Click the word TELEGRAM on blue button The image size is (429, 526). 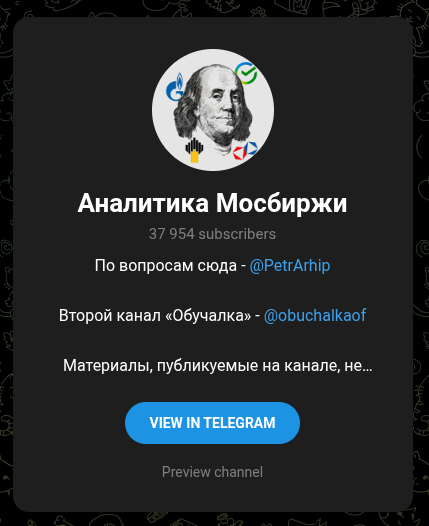point(239,423)
